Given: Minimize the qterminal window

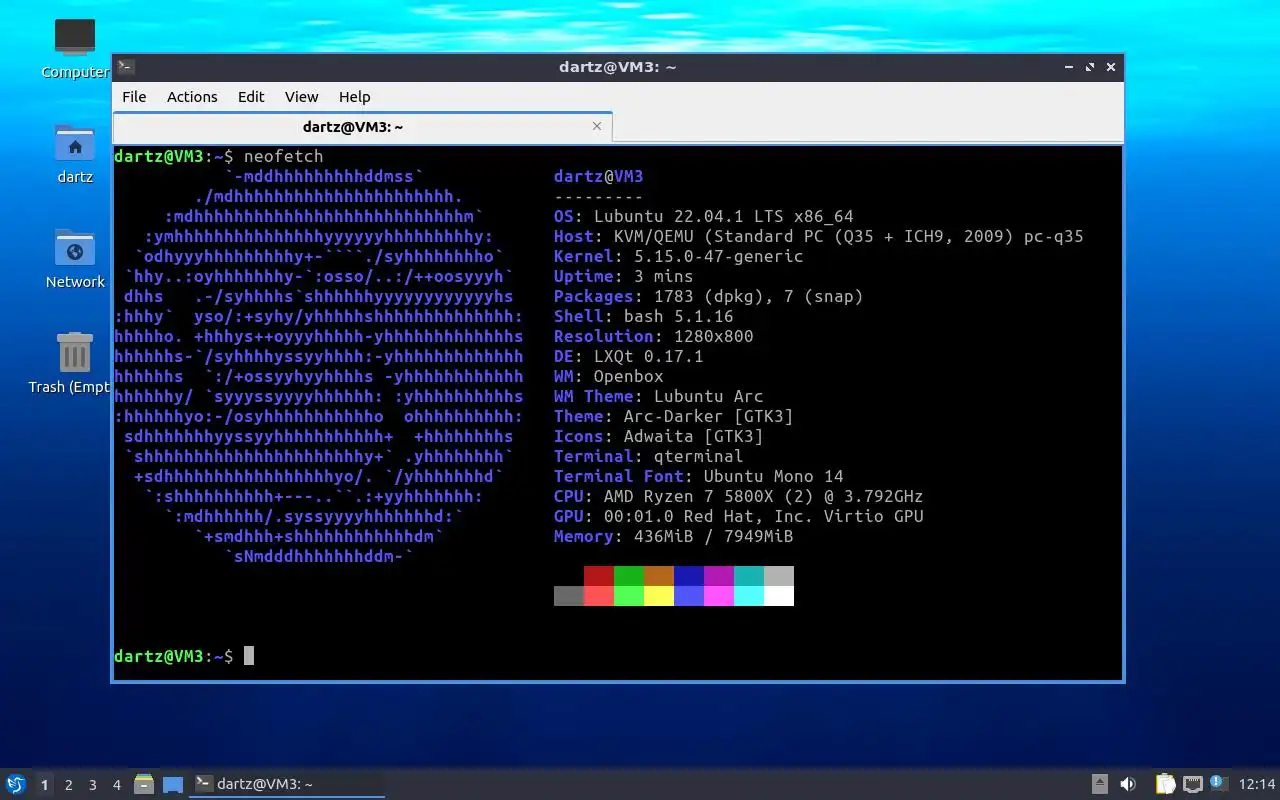Looking at the screenshot, I should (1069, 67).
